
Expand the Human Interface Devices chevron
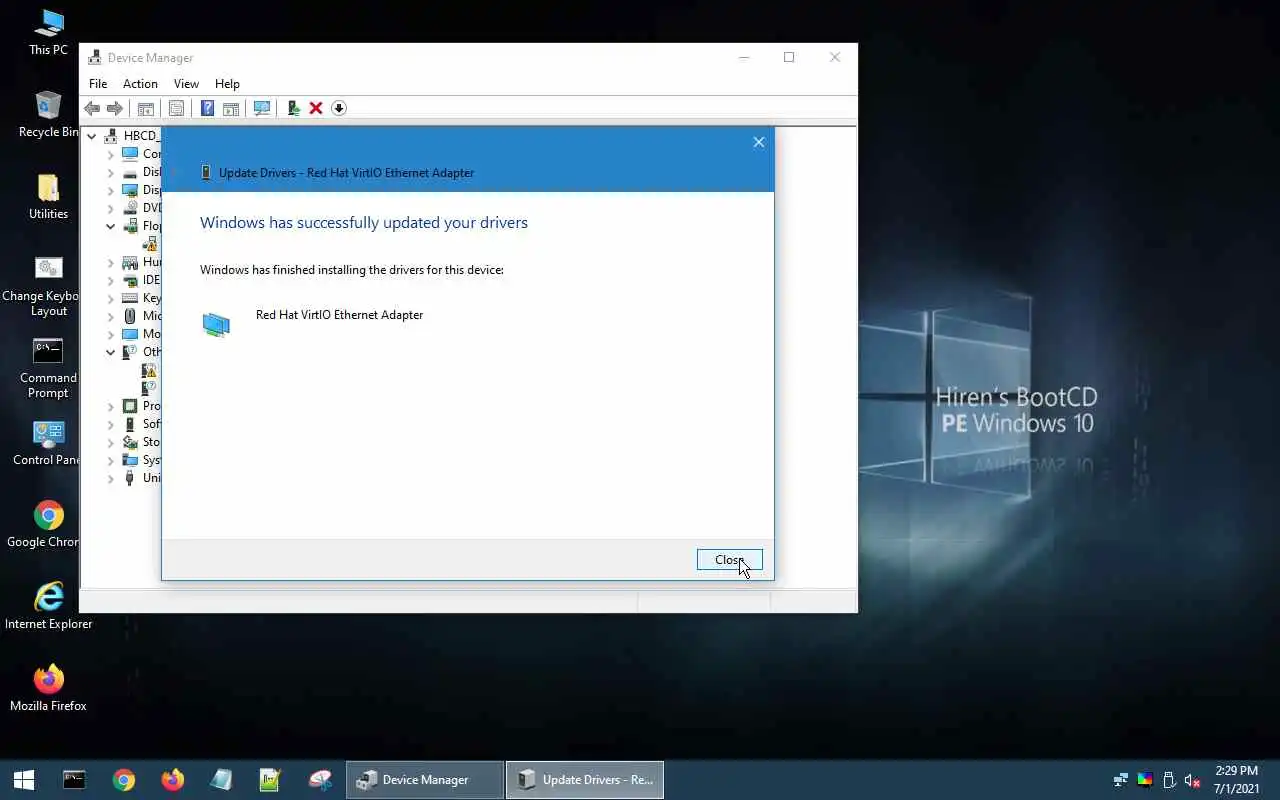pyautogui.click(x=111, y=262)
